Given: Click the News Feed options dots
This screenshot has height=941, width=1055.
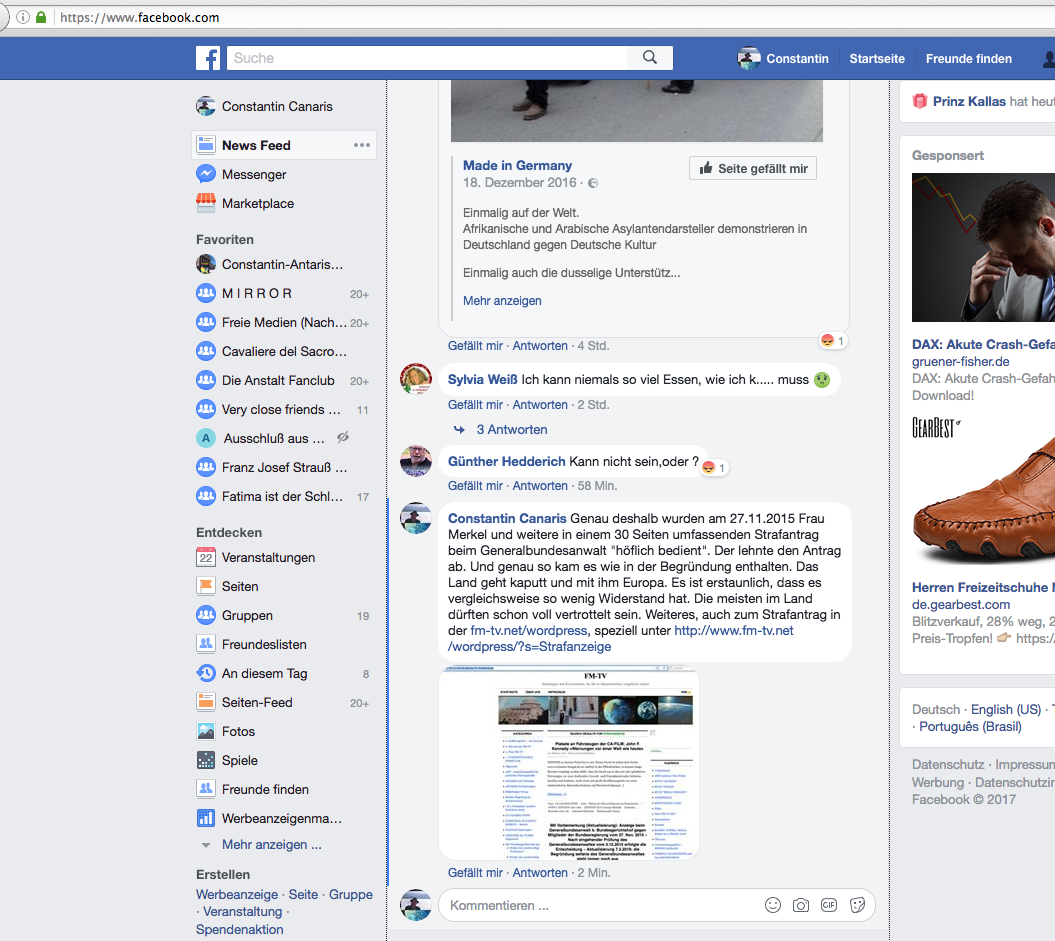Looking at the screenshot, I should 362,145.
